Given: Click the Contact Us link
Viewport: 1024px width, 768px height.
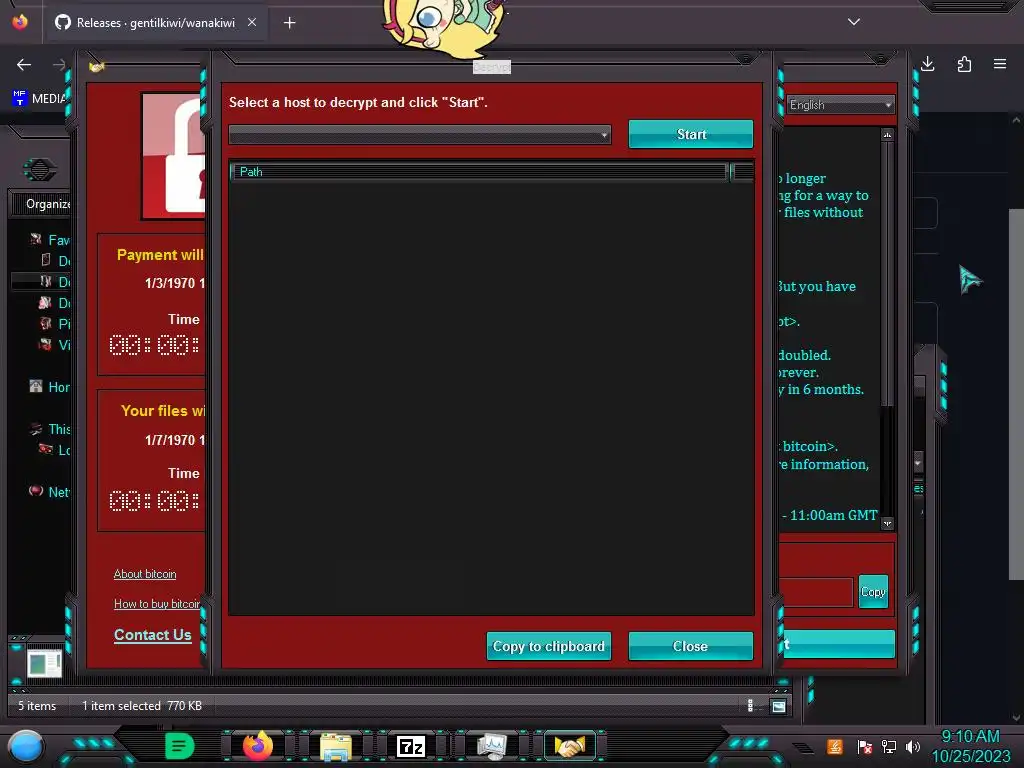Looking at the screenshot, I should [x=153, y=635].
